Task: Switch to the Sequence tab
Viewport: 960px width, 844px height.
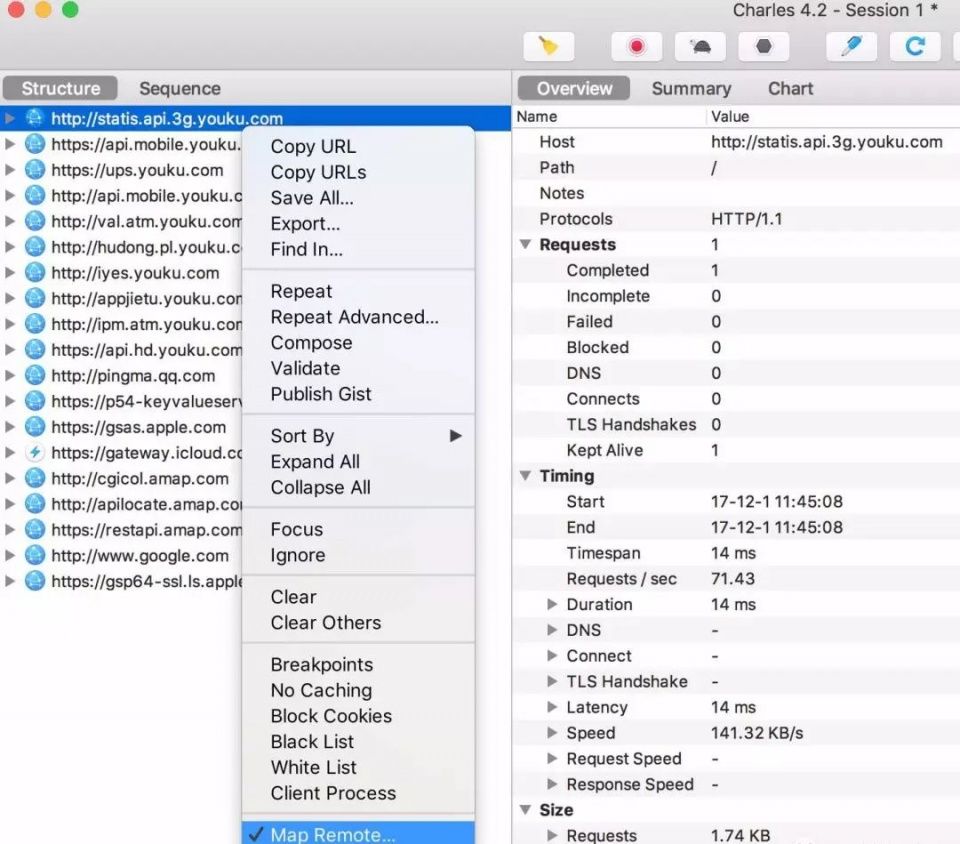Action: point(179,88)
